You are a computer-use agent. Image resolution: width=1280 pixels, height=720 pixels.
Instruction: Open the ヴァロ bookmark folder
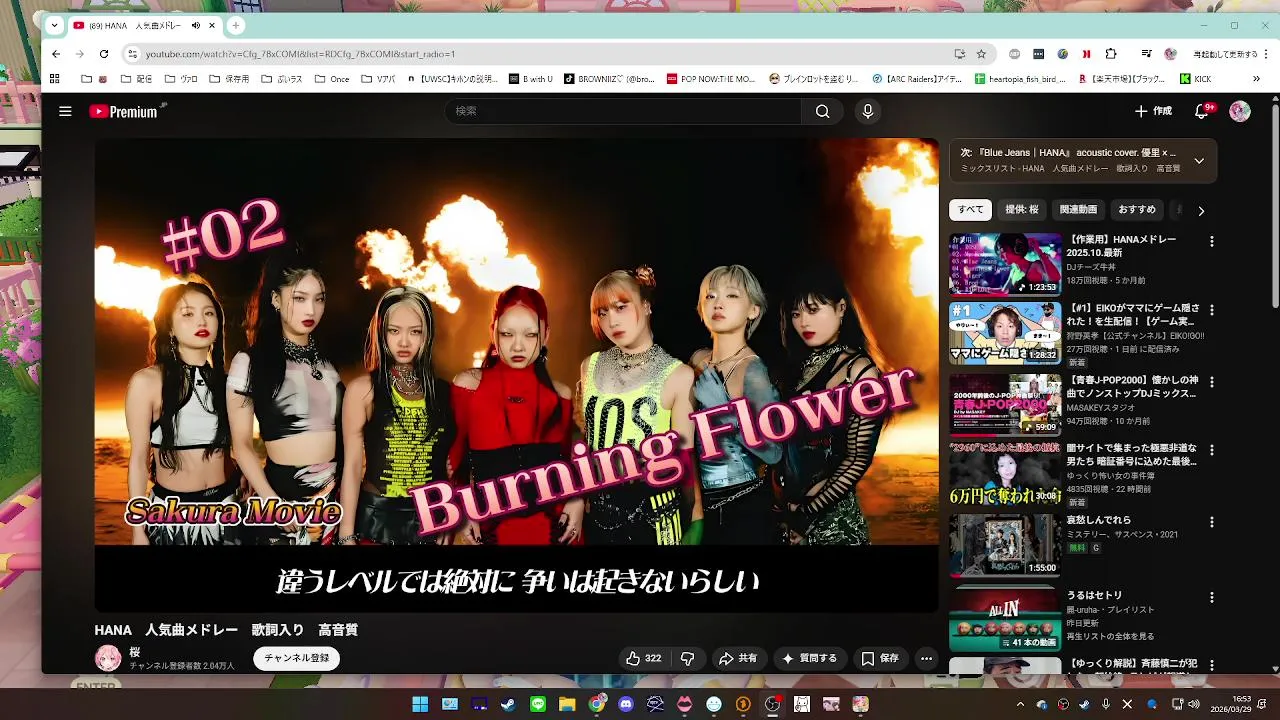click(x=181, y=78)
